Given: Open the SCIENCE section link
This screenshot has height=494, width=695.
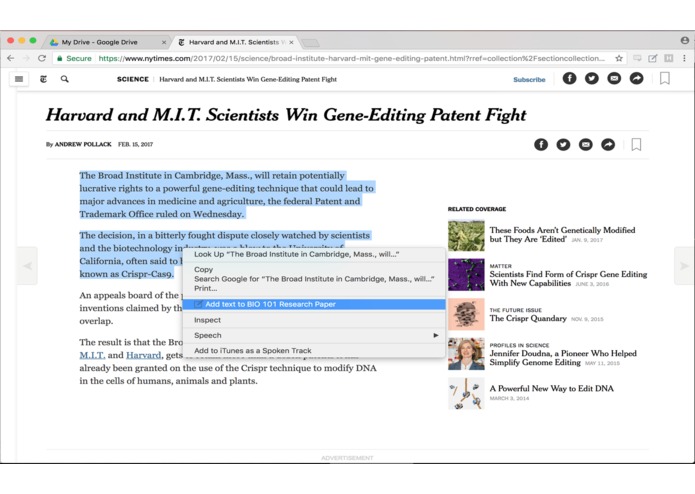Looking at the screenshot, I should pyautogui.click(x=133, y=79).
